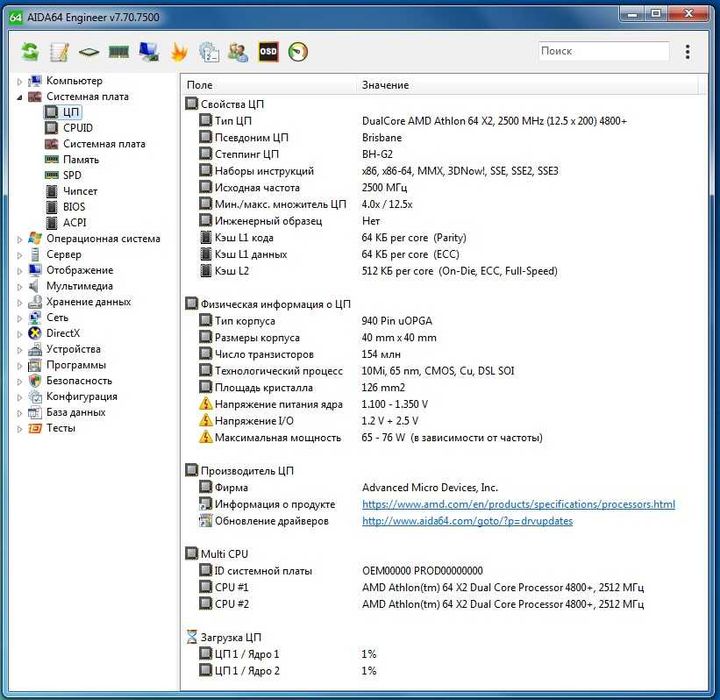The image size is (720, 700).
Task: Click the Конфигурация tree icon
Action: point(35,397)
